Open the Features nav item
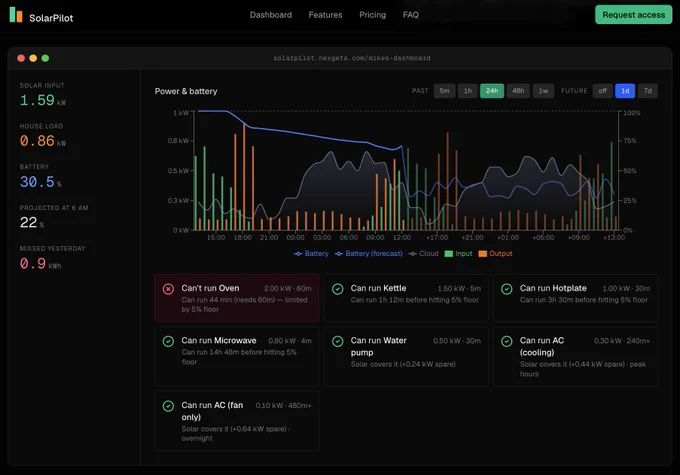The width and height of the screenshot is (680, 475). pyautogui.click(x=325, y=15)
